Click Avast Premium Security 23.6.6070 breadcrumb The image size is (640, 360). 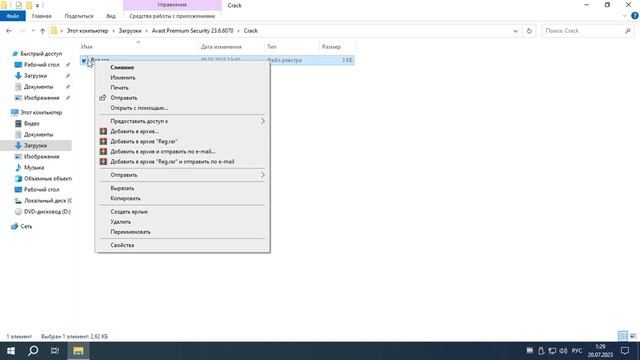tap(193, 31)
